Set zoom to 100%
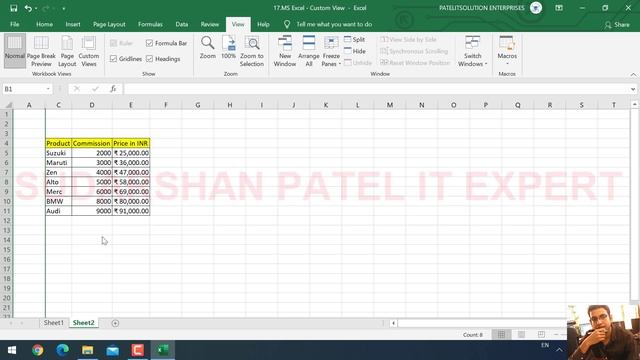This screenshot has width=640, height=360. pos(229,48)
